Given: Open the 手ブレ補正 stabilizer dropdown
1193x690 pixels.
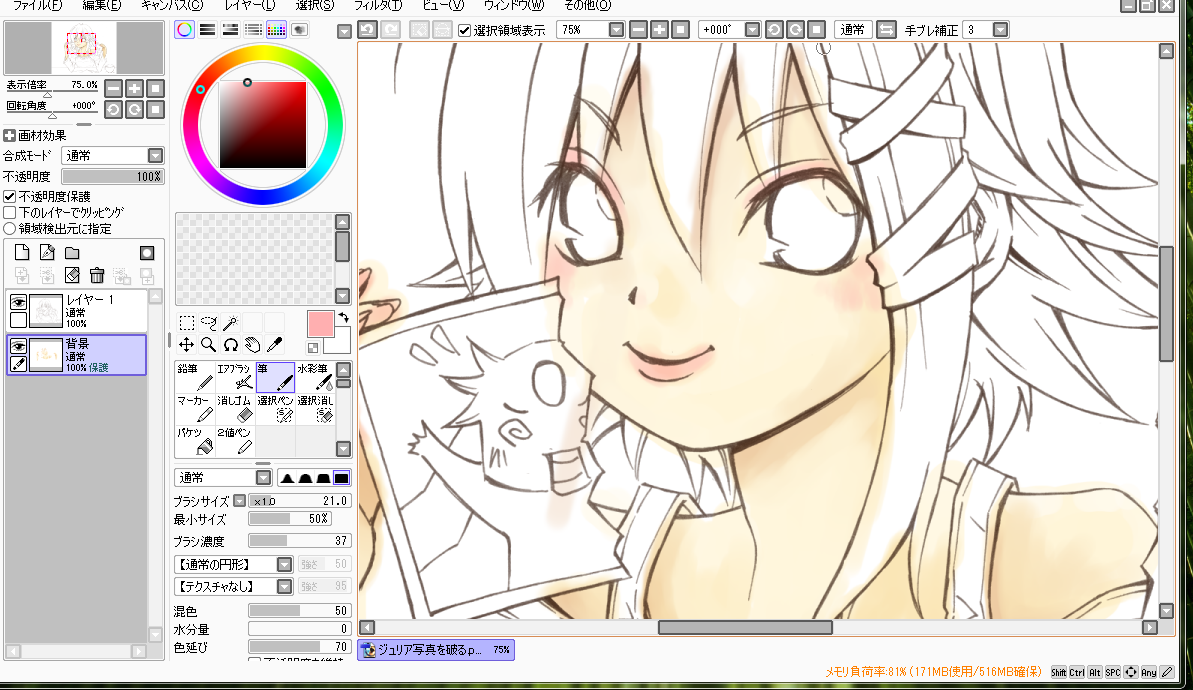Looking at the screenshot, I should click(1000, 30).
